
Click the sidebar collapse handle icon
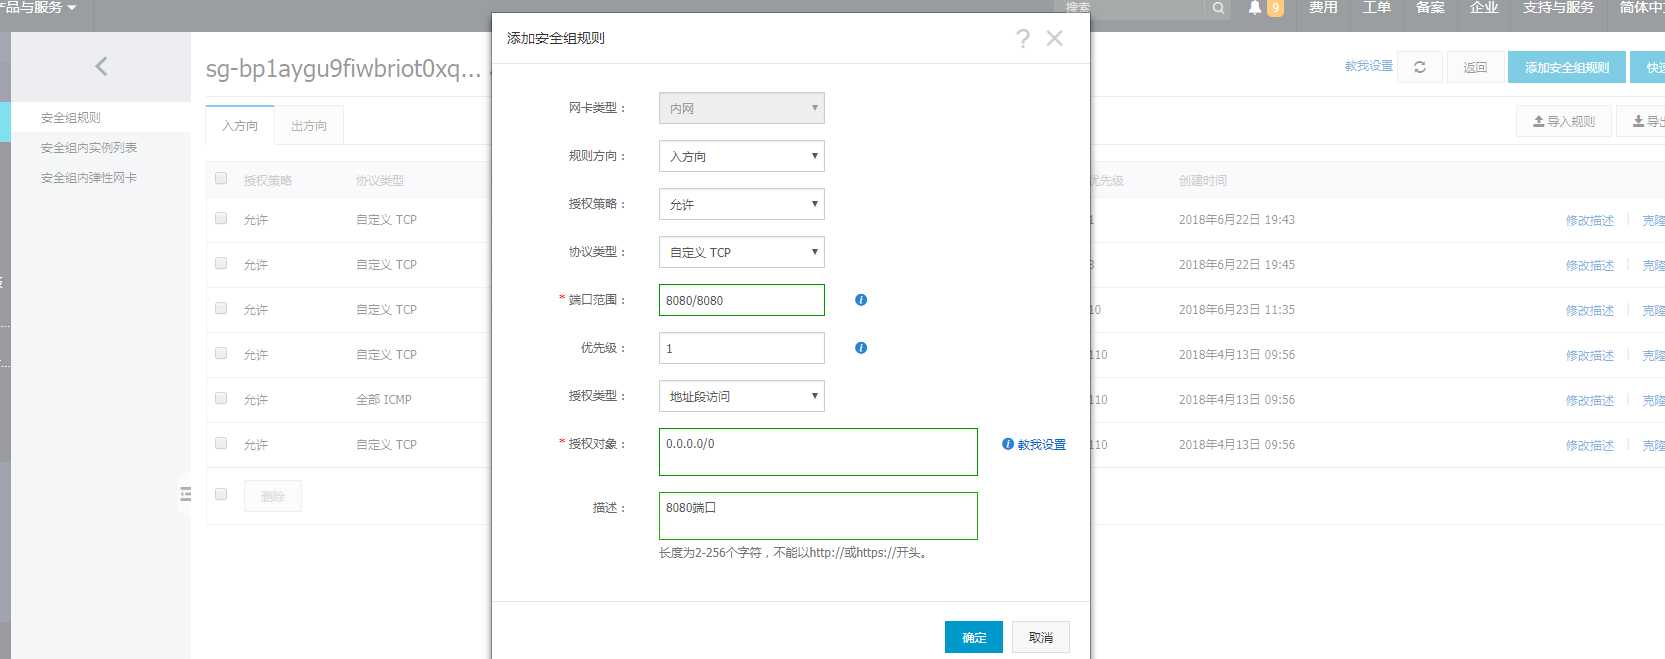(x=185, y=494)
